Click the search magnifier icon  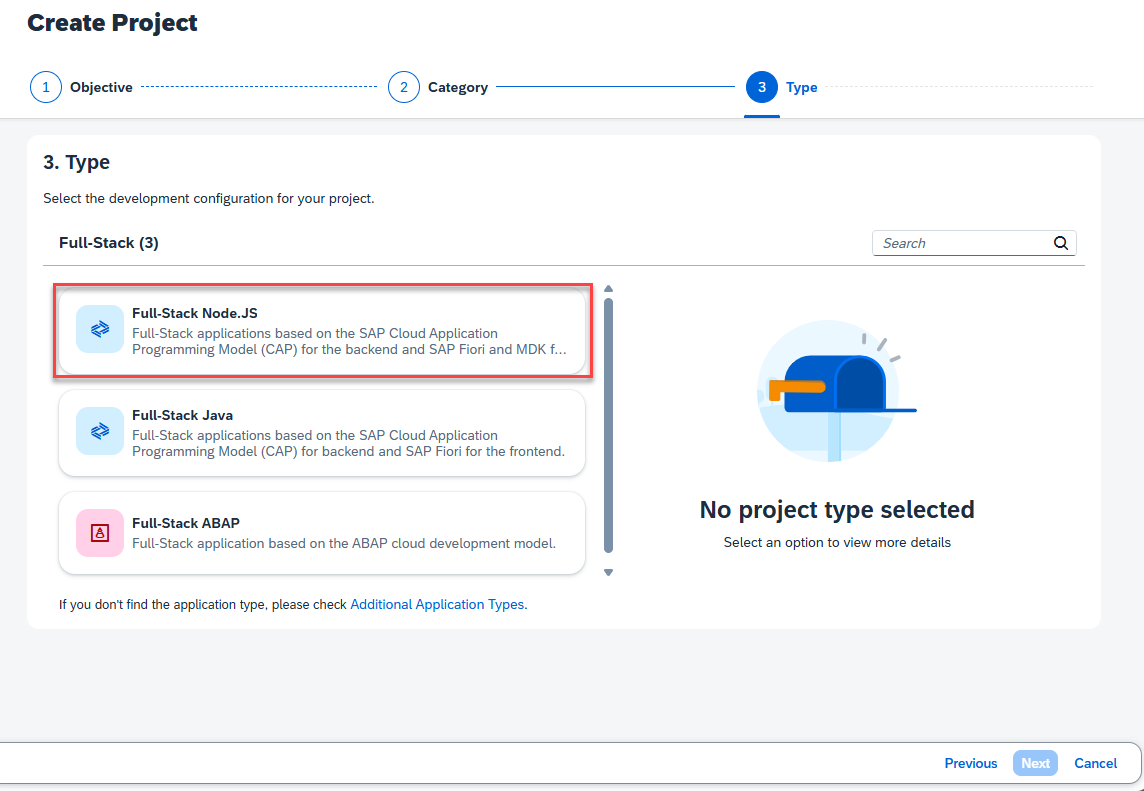coord(1061,243)
